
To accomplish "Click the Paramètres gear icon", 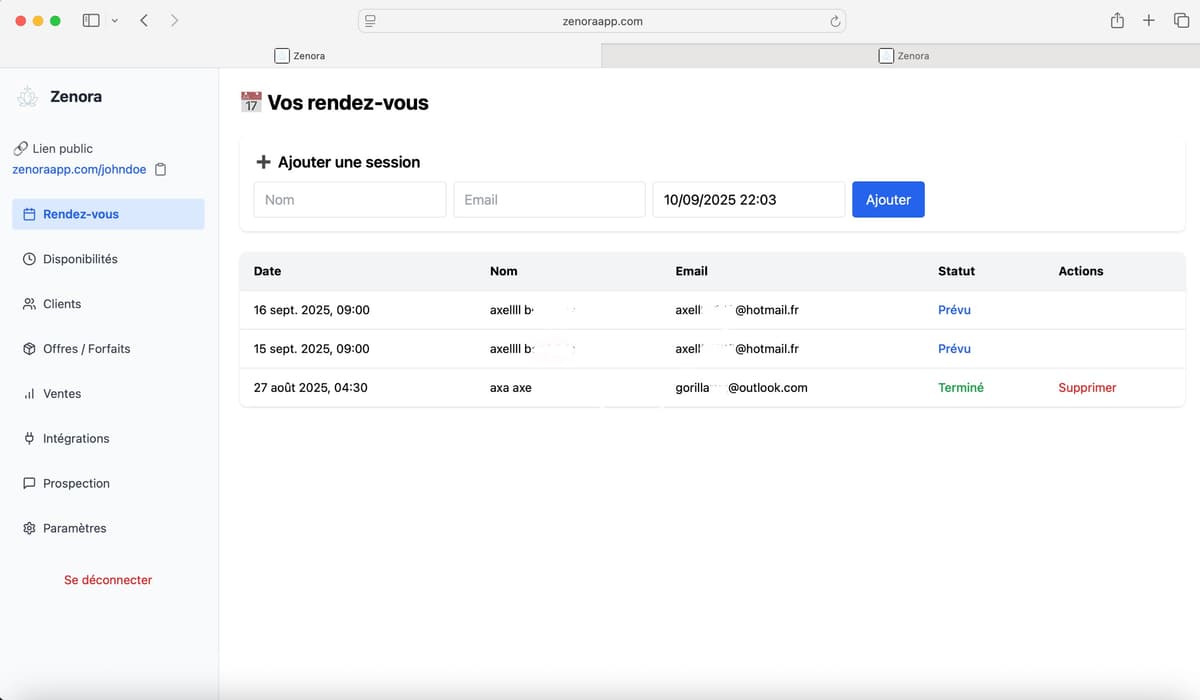I will pyautogui.click(x=29, y=528).
